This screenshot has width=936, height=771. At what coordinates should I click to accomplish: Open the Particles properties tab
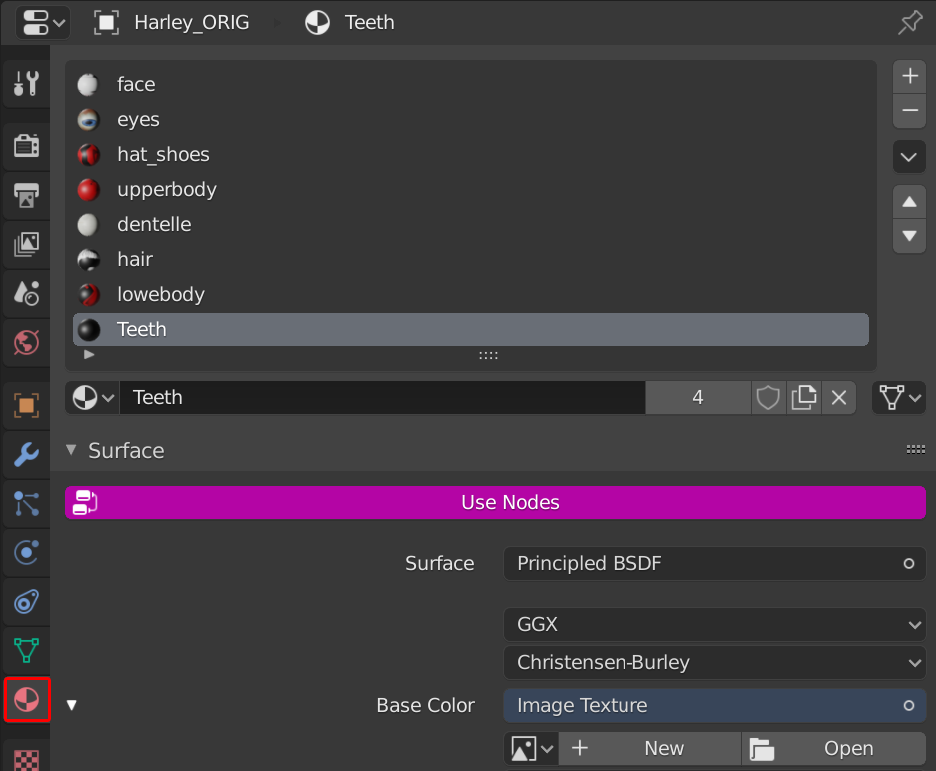[x=27, y=504]
